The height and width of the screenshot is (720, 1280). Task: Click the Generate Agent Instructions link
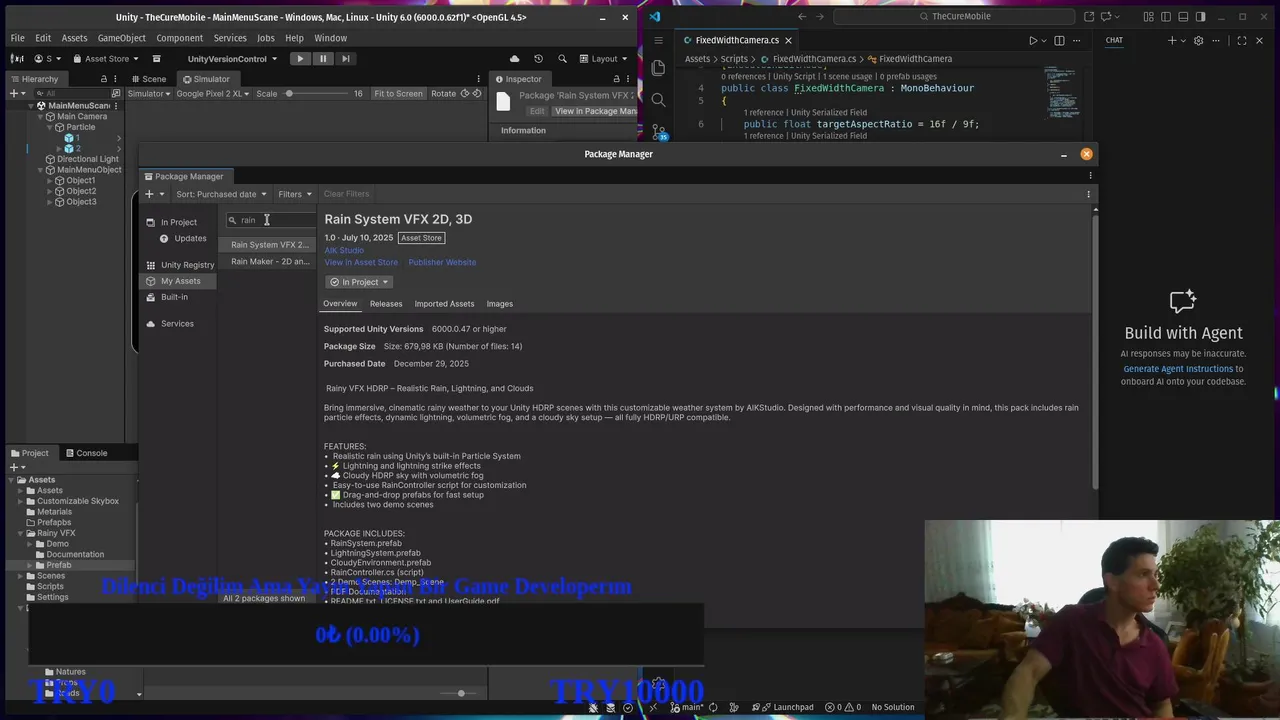pos(1178,369)
